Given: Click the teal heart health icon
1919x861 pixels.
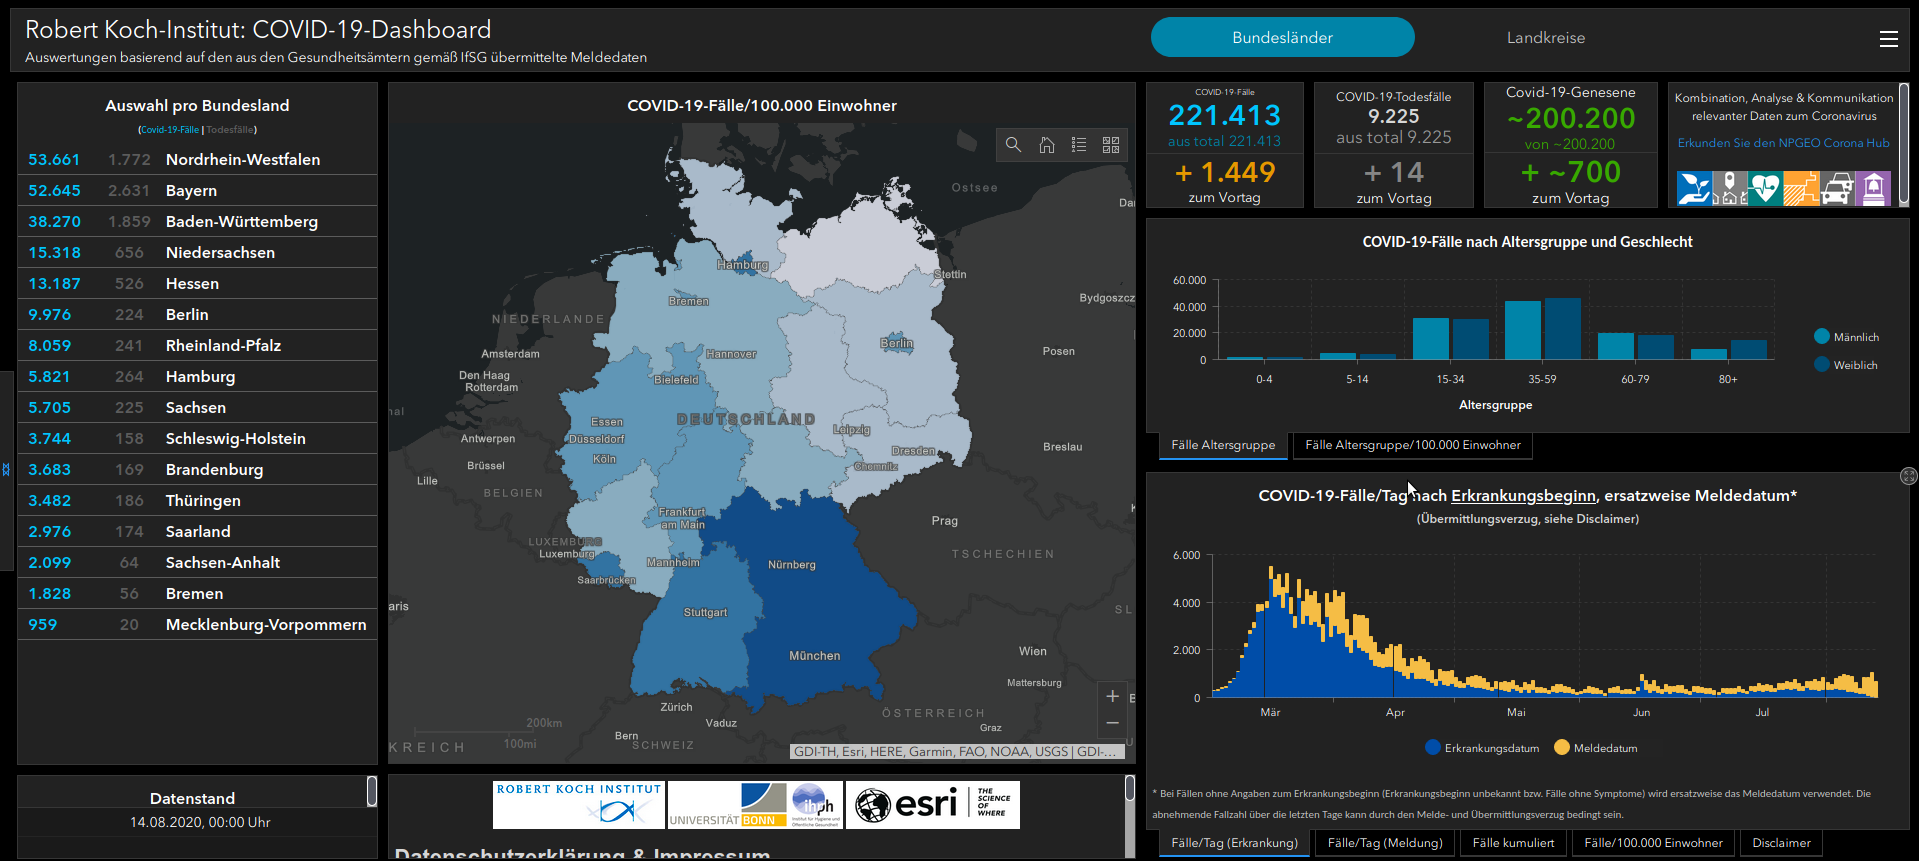Looking at the screenshot, I should [x=1765, y=188].
